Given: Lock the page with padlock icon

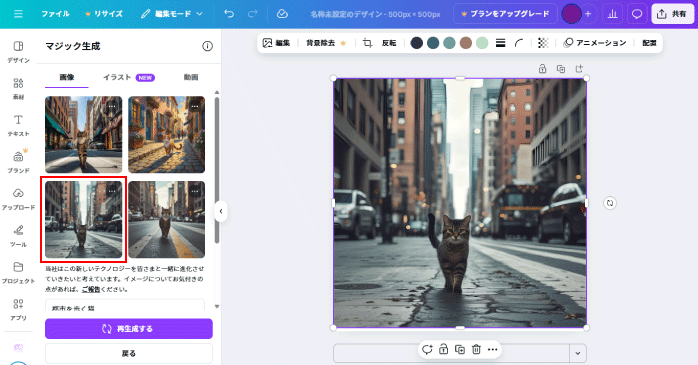Looking at the screenshot, I should click(542, 69).
